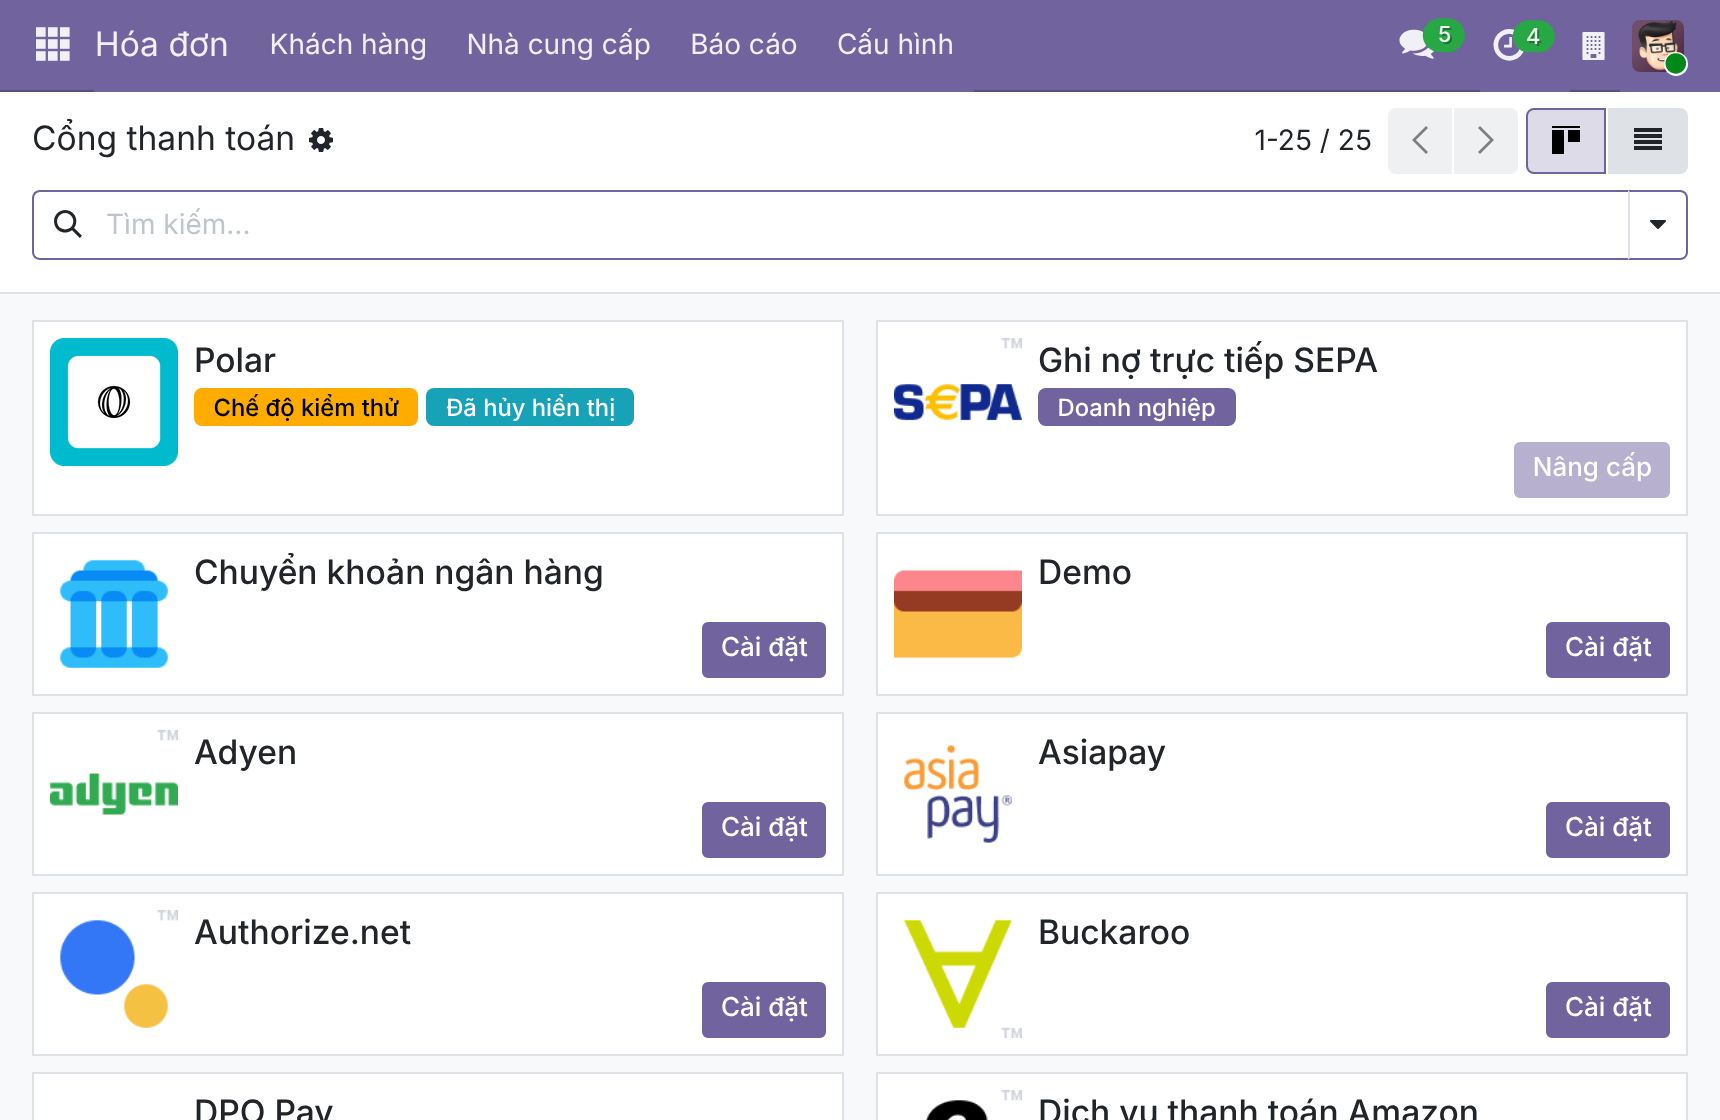Go to previous page of records
This screenshot has height=1120, width=1720.
[1420, 141]
